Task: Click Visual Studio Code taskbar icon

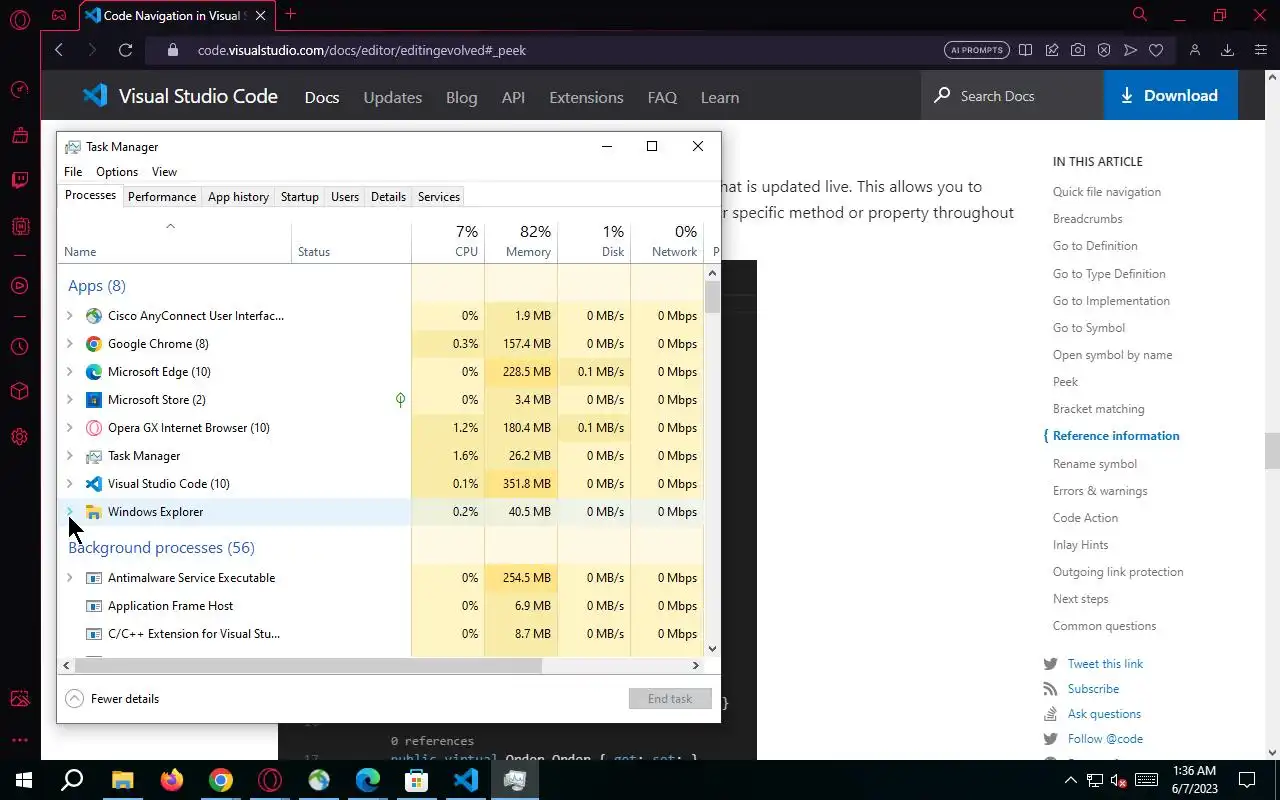Action: point(466,780)
